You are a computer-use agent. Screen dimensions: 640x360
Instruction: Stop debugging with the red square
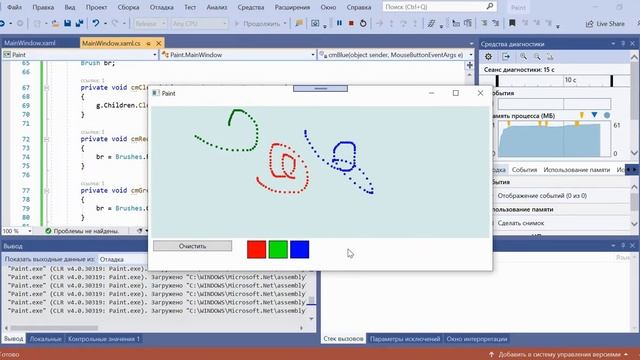pyautogui.click(x=351, y=23)
